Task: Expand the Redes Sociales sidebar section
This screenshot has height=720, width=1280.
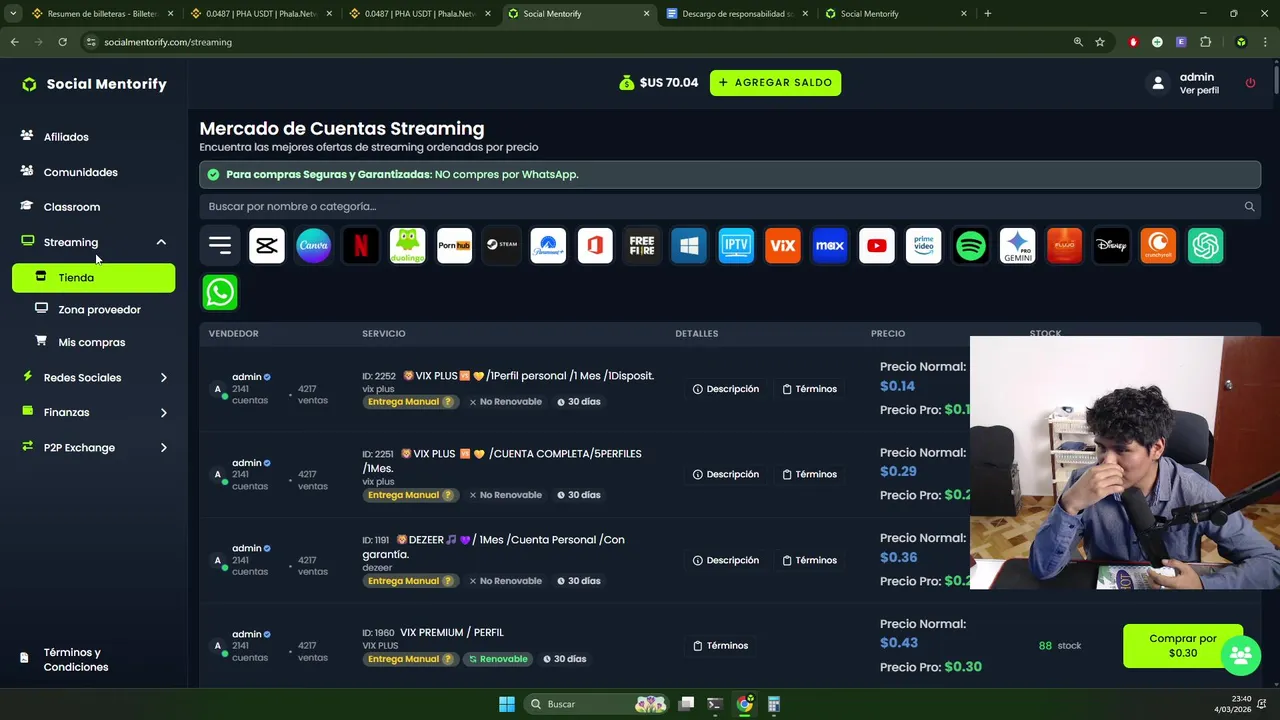Action: click(164, 377)
